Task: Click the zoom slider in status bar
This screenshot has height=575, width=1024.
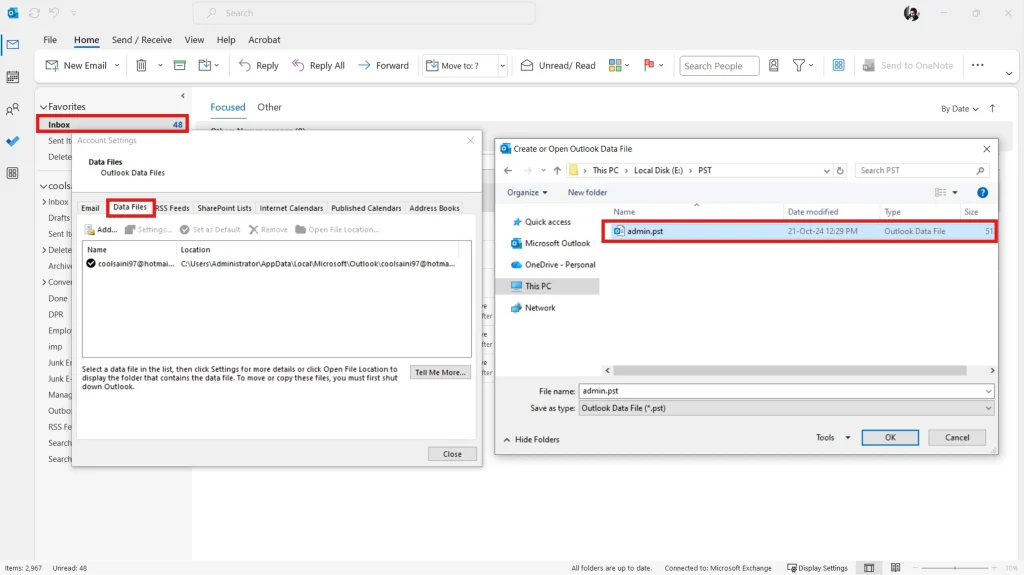Action: point(955,568)
